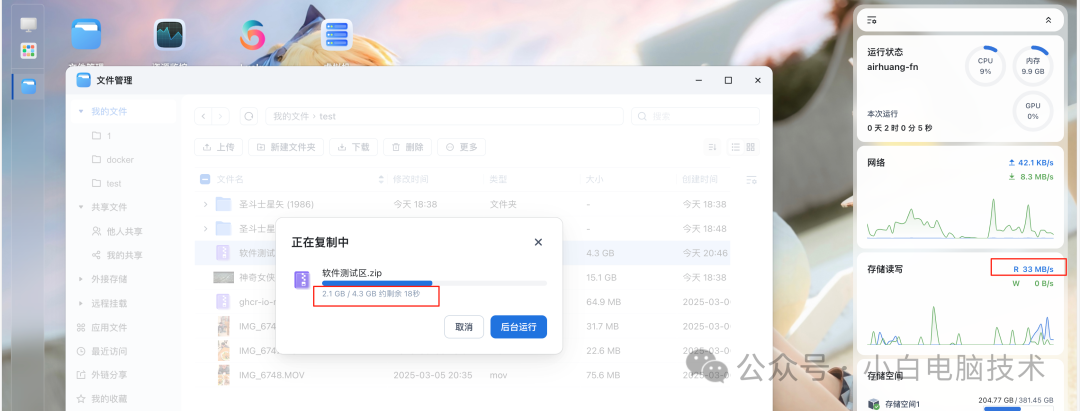Image resolution: width=1080 pixels, height=411 pixels.
Task: Toggle the select-all checkbox in header
Action: coord(205,180)
